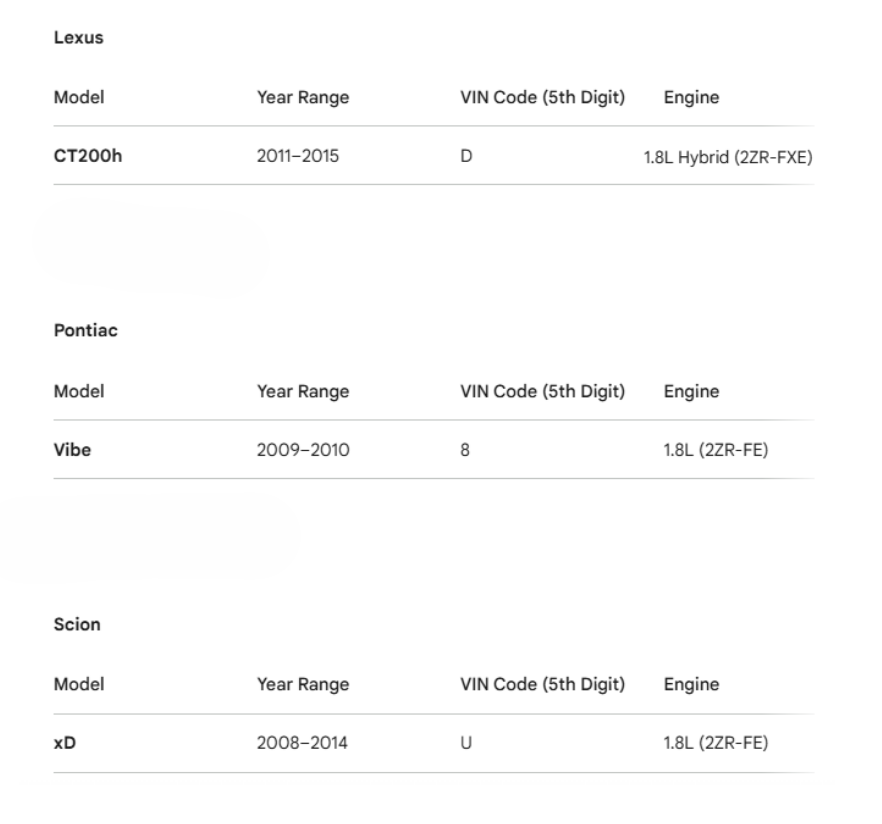
Task: Select VIN code 8 in Pontiac table
Action: pyautogui.click(x=465, y=450)
